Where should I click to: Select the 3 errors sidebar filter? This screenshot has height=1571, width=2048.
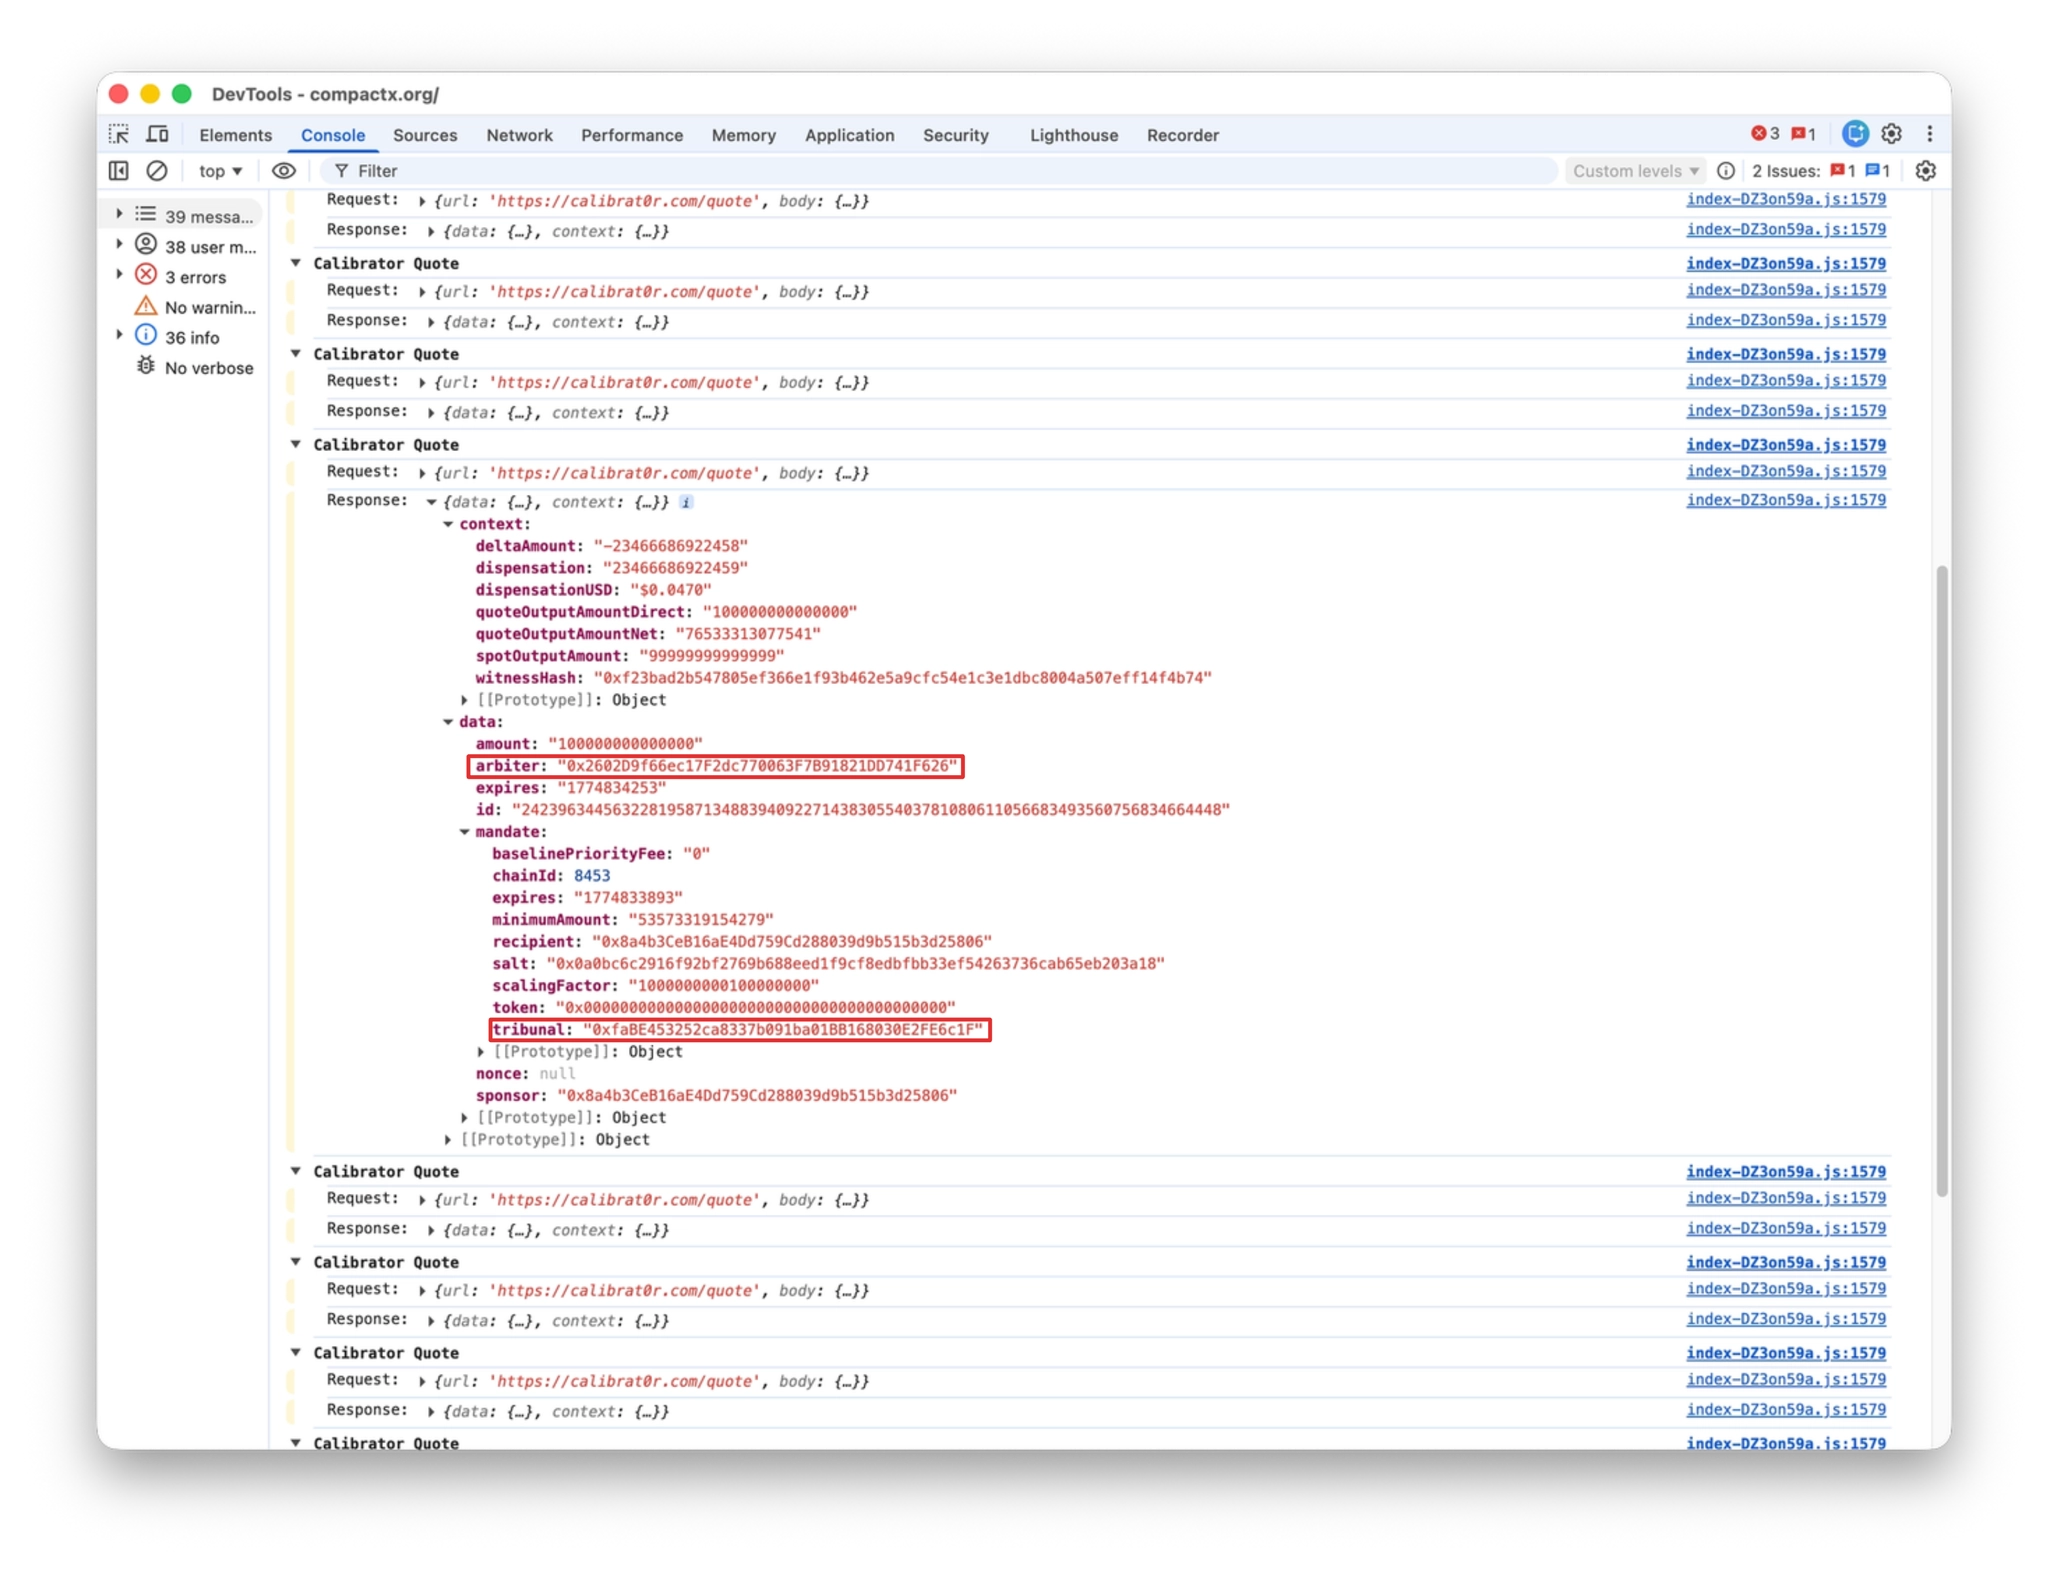[x=195, y=277]
